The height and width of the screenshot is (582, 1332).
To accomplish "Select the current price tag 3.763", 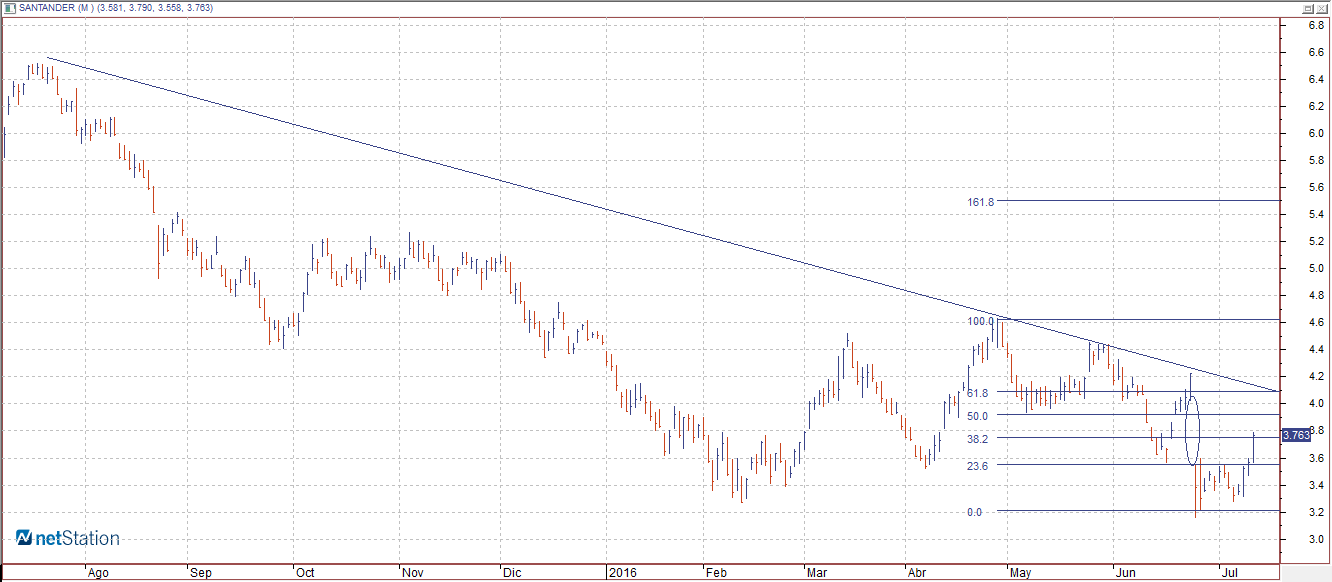I will [x=1296, y=435].
